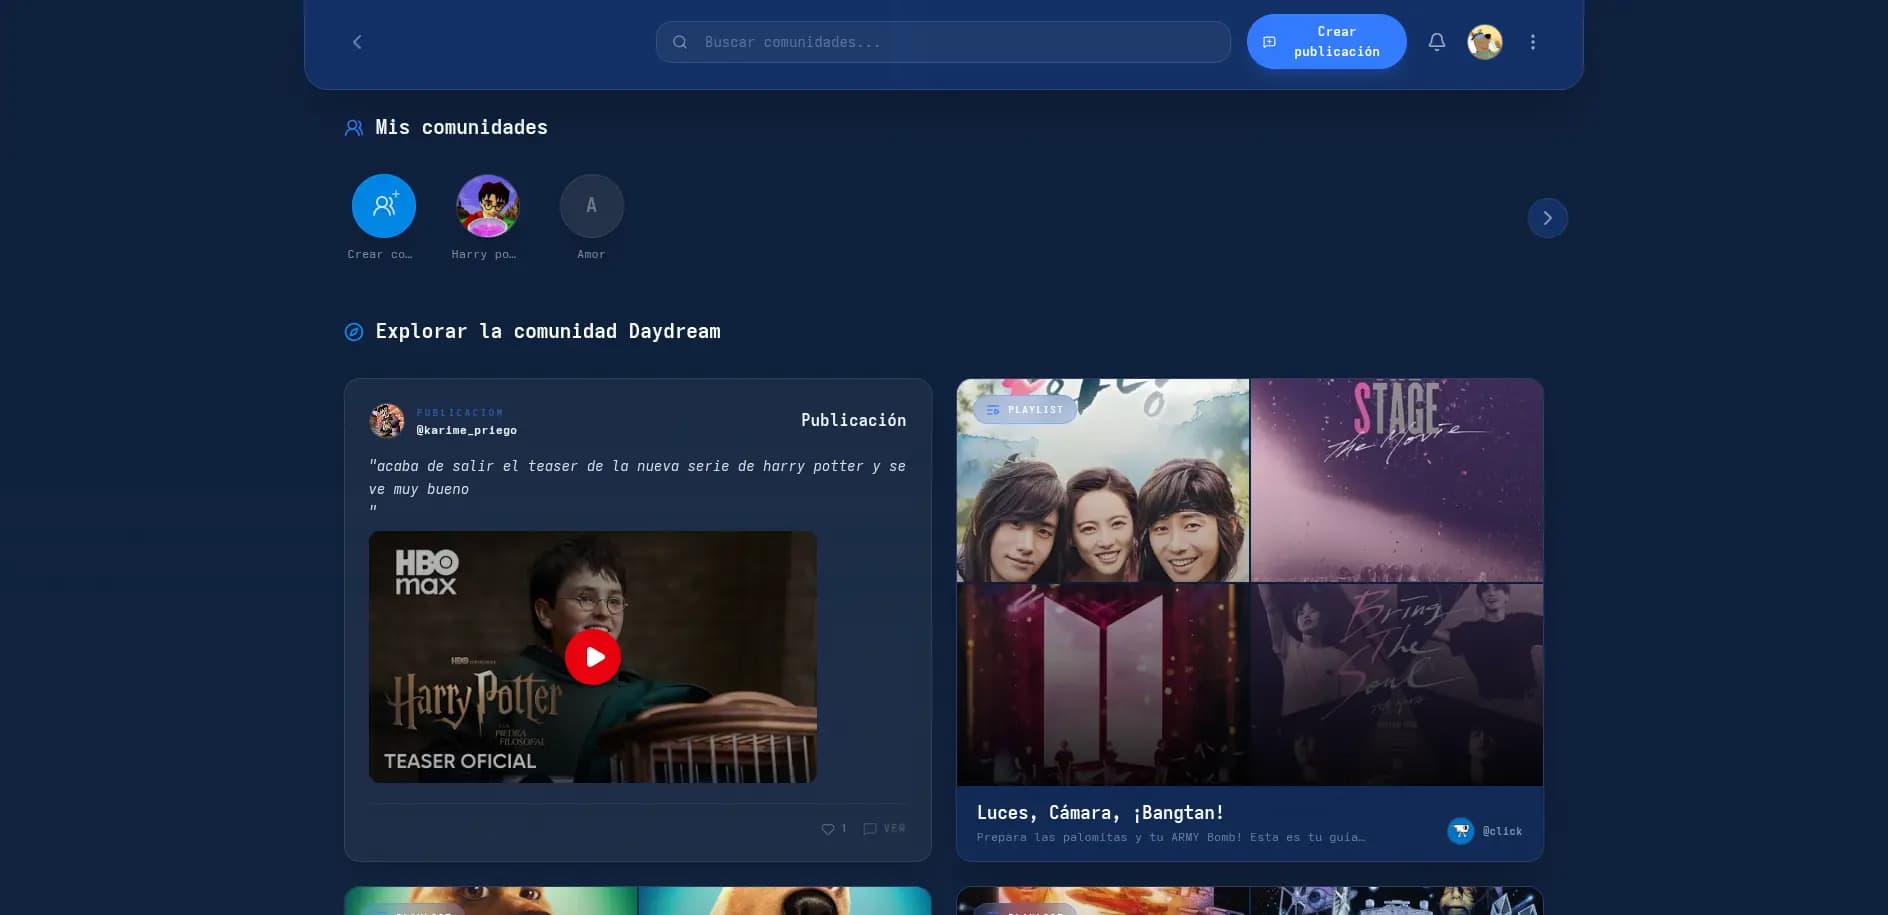Screen dimensions: 1888x915
Task: Play the Harry Potter teaser video
Action: (593, 657)
